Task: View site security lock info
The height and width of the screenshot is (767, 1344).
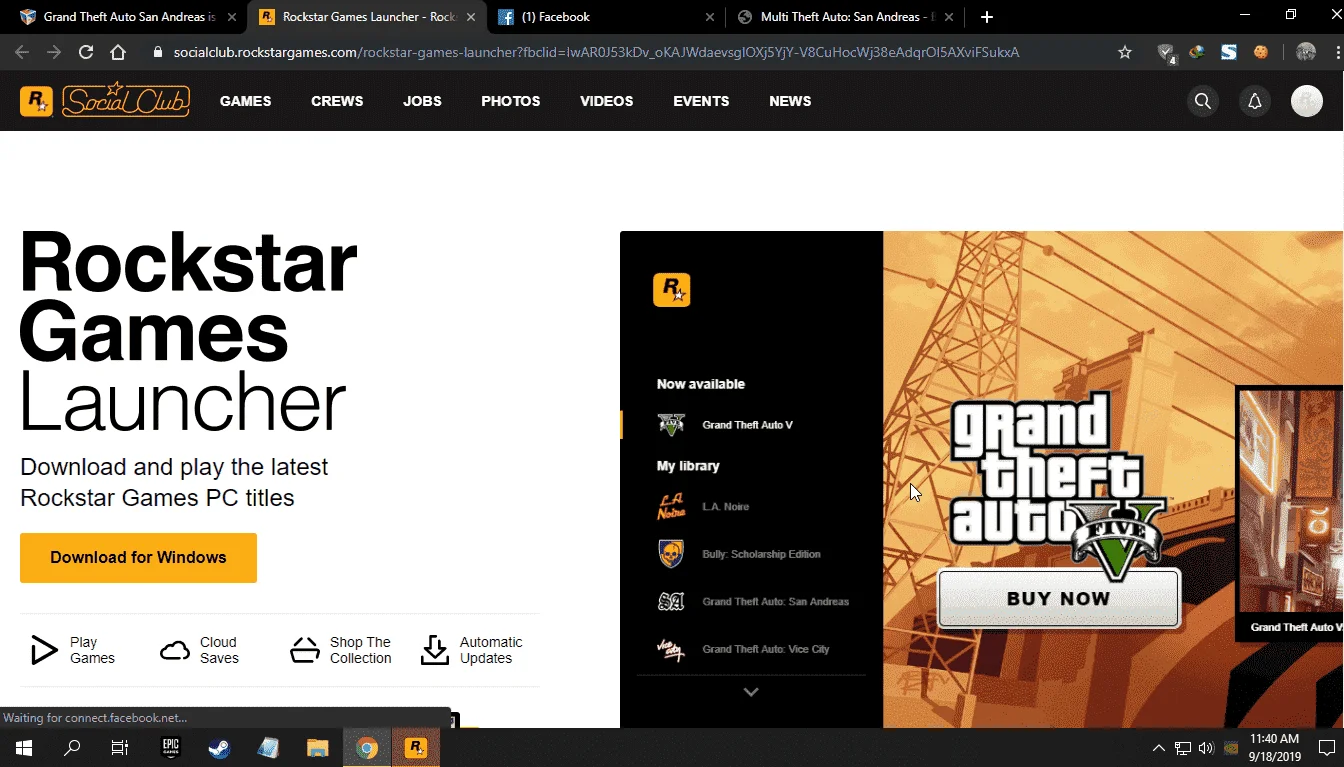Action: point(158,52)
